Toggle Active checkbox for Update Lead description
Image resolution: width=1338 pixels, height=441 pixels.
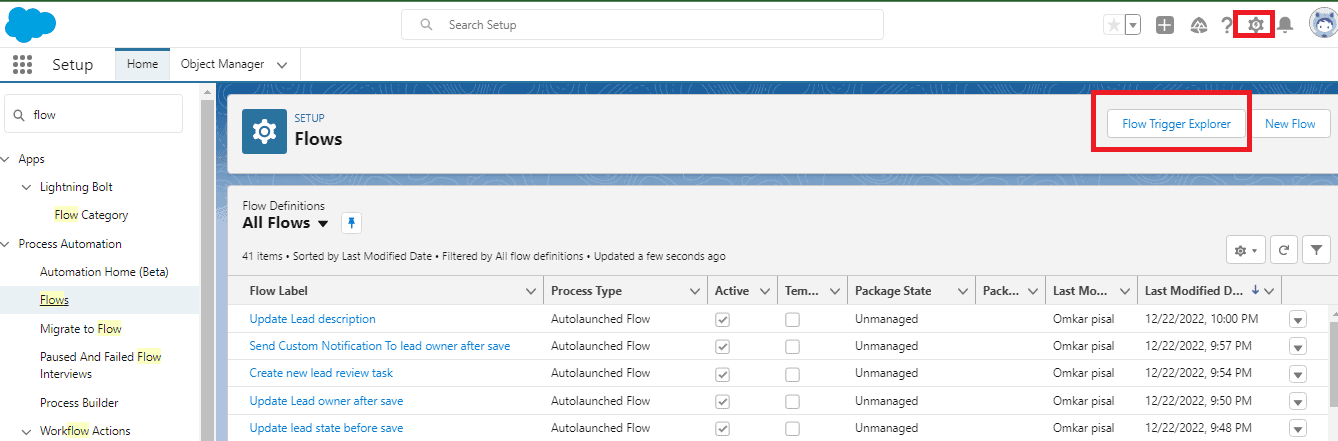click(x=722, y=320)
